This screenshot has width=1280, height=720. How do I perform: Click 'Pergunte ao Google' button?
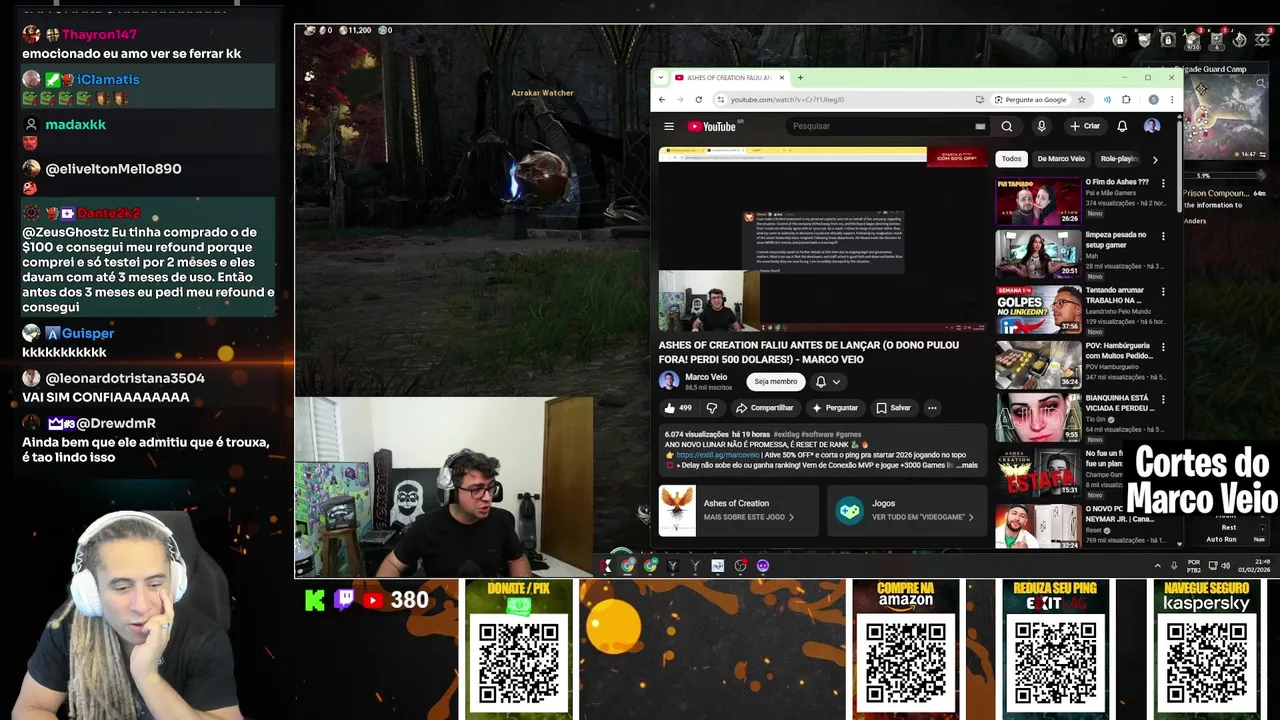(x=1030, y=100)
